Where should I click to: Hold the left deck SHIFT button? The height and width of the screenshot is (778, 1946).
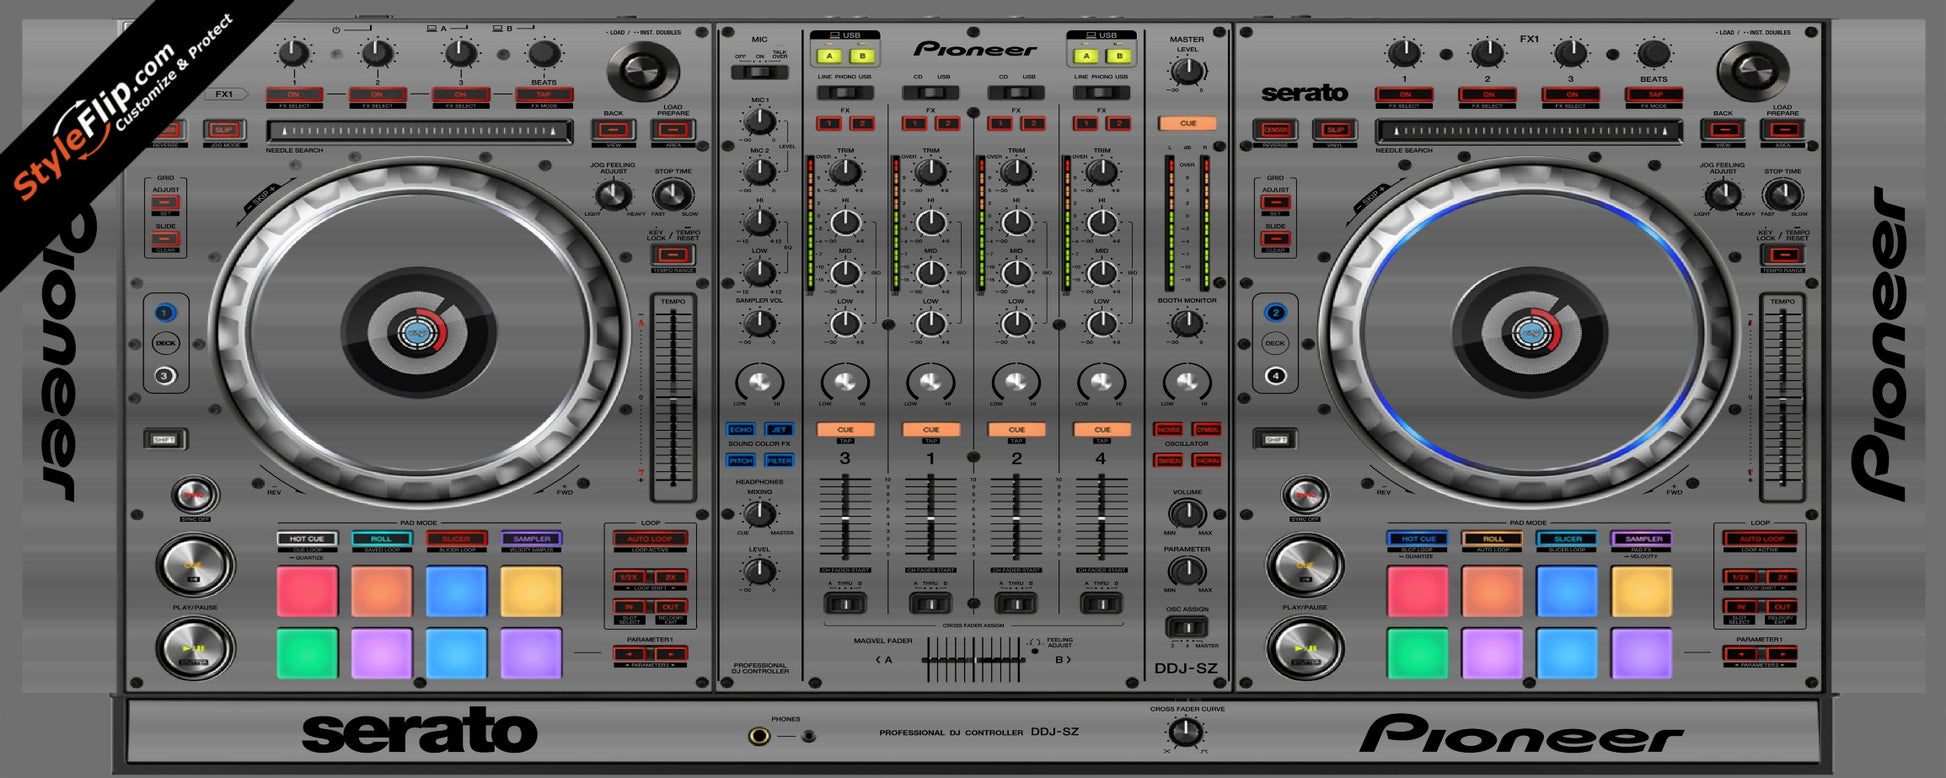point(165,440)
